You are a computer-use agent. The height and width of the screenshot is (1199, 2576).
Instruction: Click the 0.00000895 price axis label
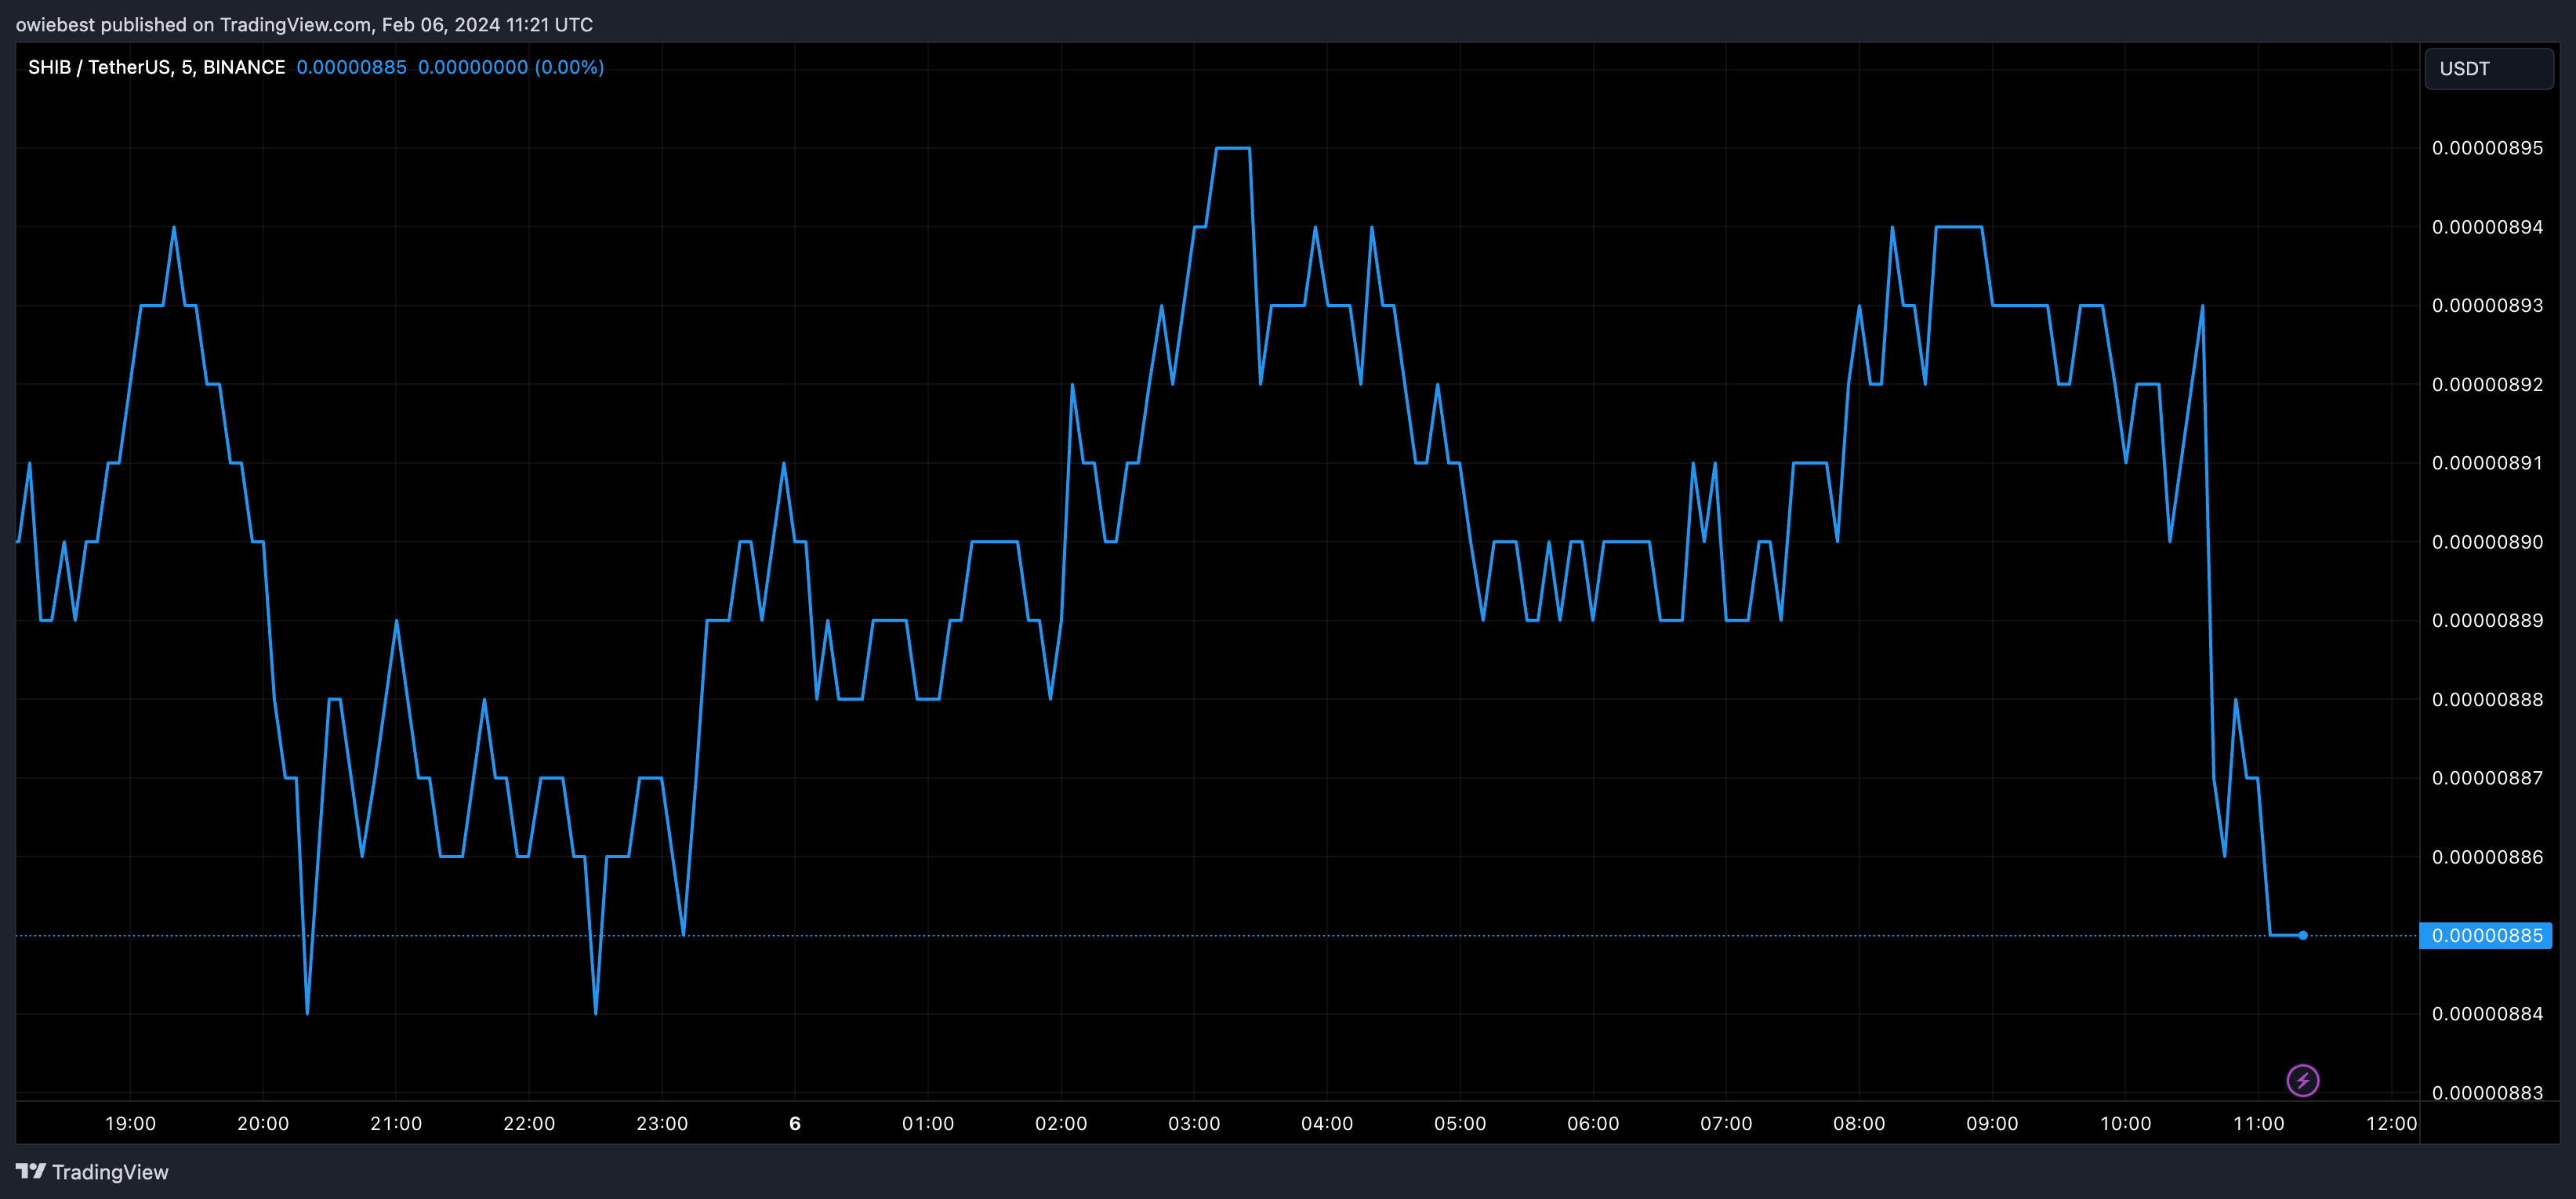pyautogui.click(x=2486, y=148)
